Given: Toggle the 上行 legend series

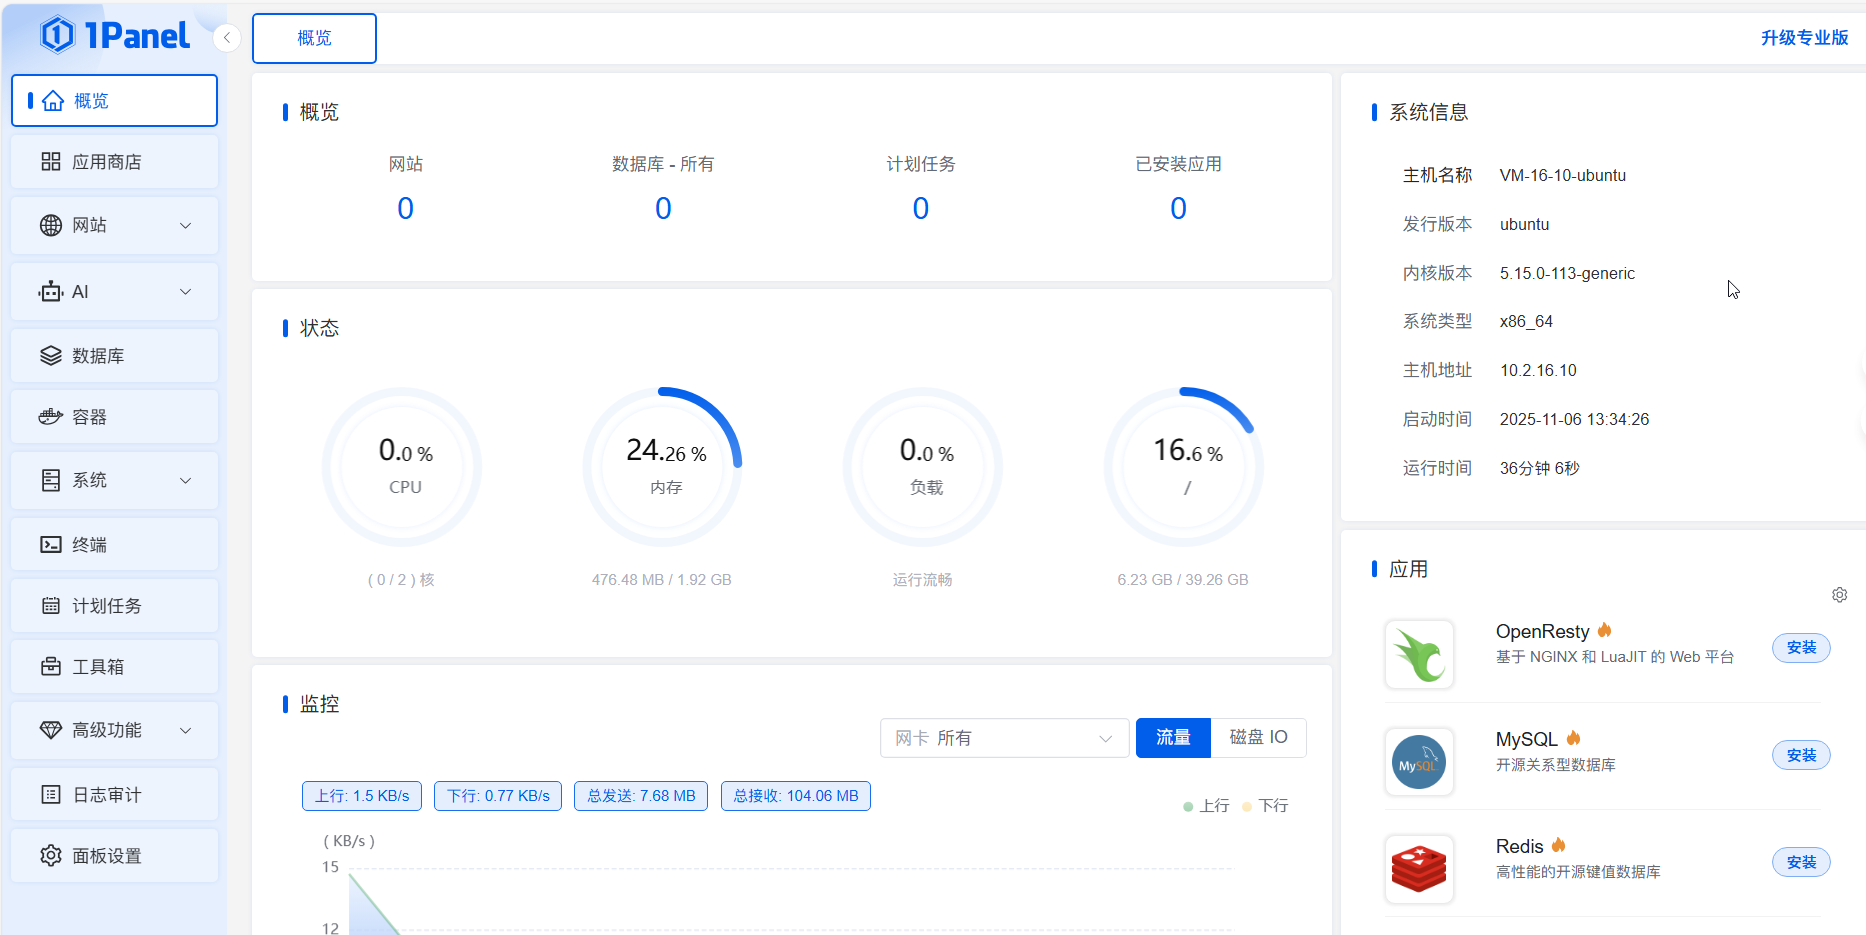Looking at the screenshot, I should tap(1206, 806).
